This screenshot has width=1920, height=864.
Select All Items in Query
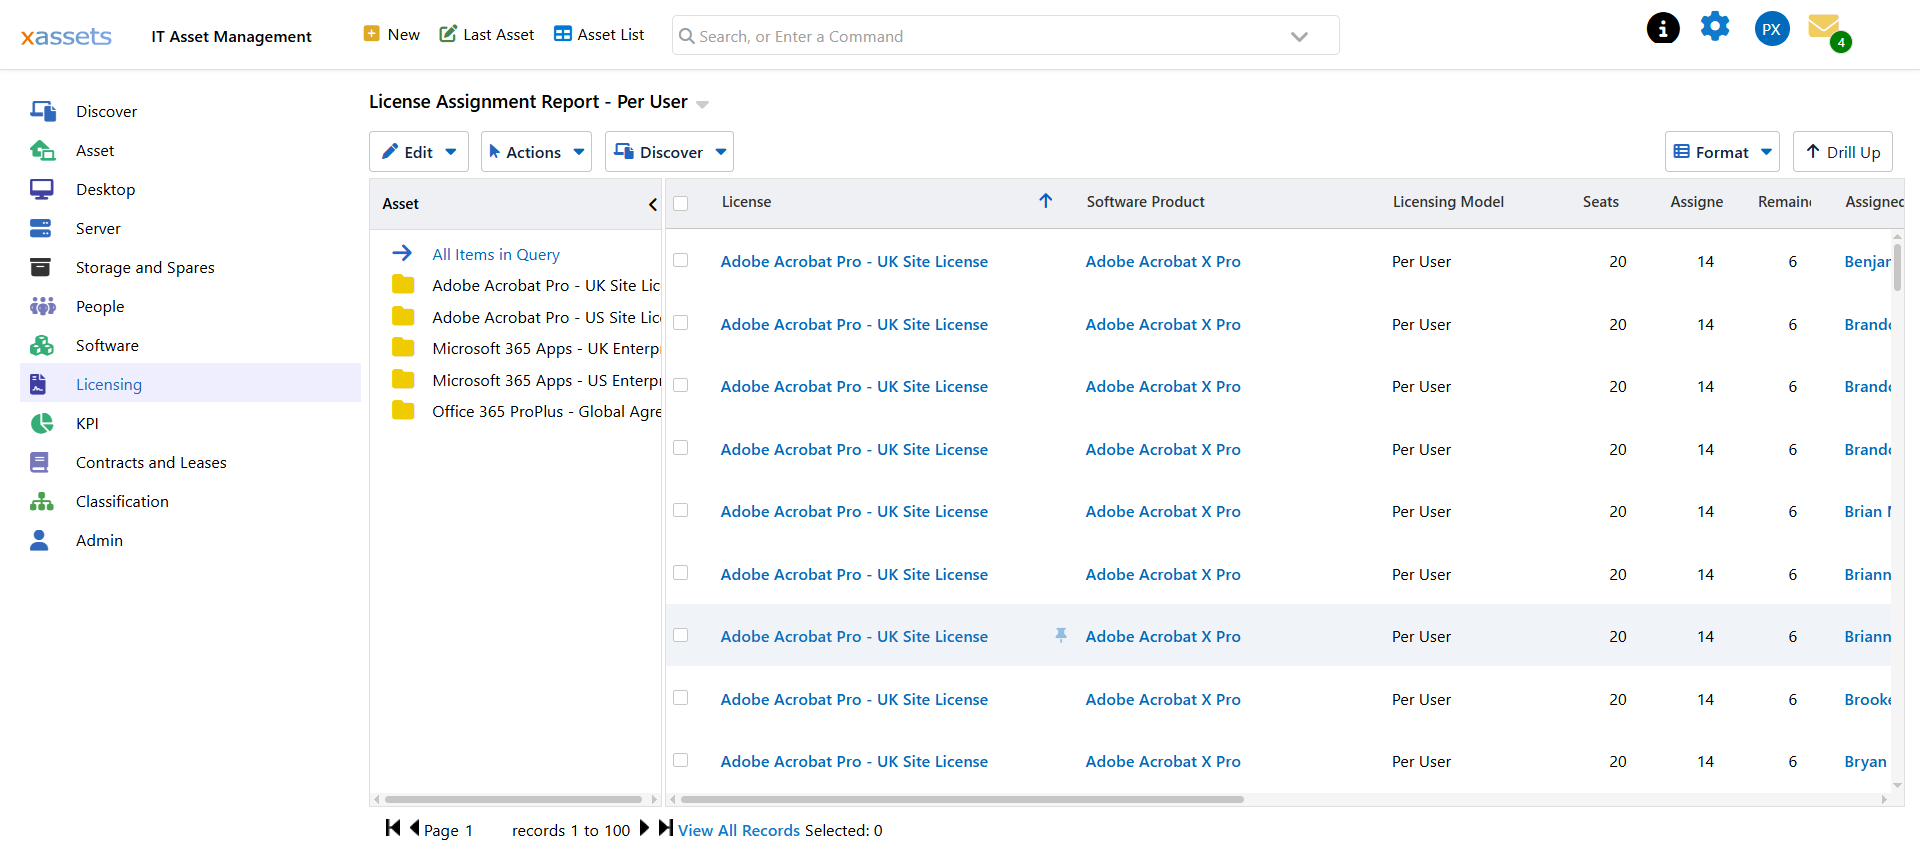pyautogui.click(x=496, y=254)
